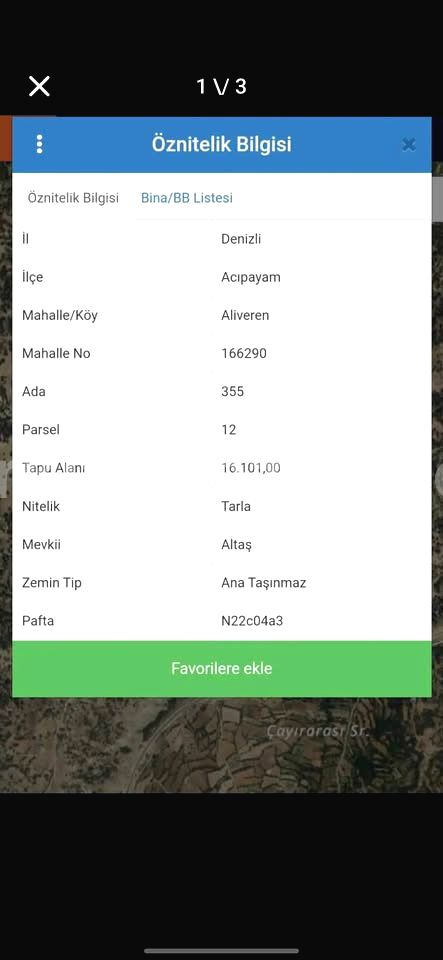Image resolution: width=443 pixels, height=960 pixels.
Task: Tap the 1 / 3 image counter
Action: coord(221,86)
